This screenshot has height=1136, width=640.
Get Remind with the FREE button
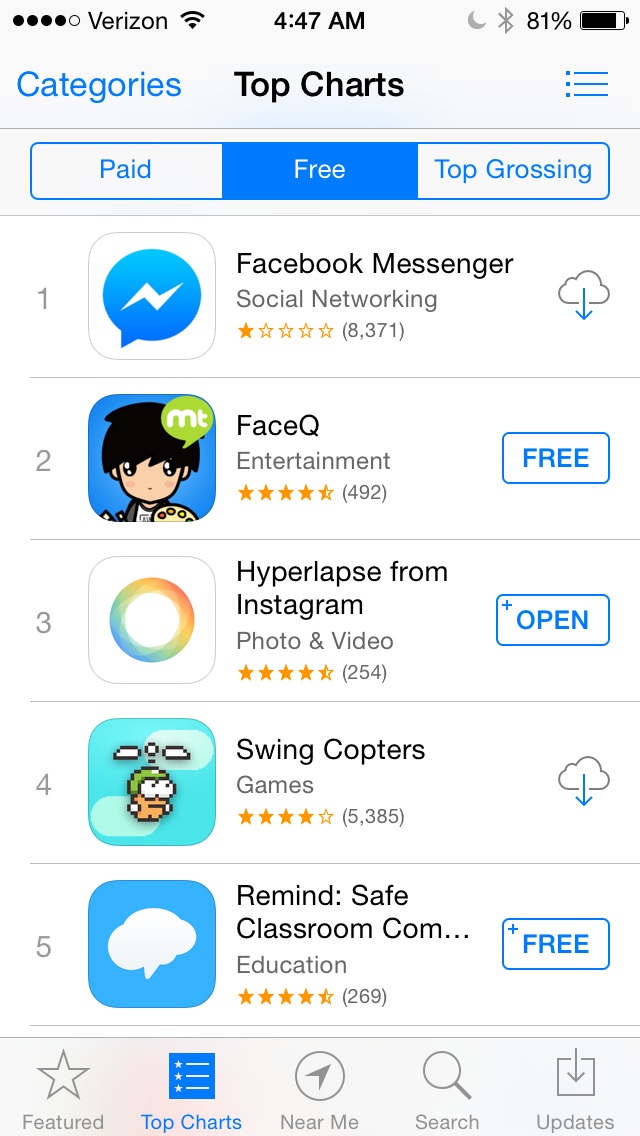pyautogui.click(x=556, y=944)
